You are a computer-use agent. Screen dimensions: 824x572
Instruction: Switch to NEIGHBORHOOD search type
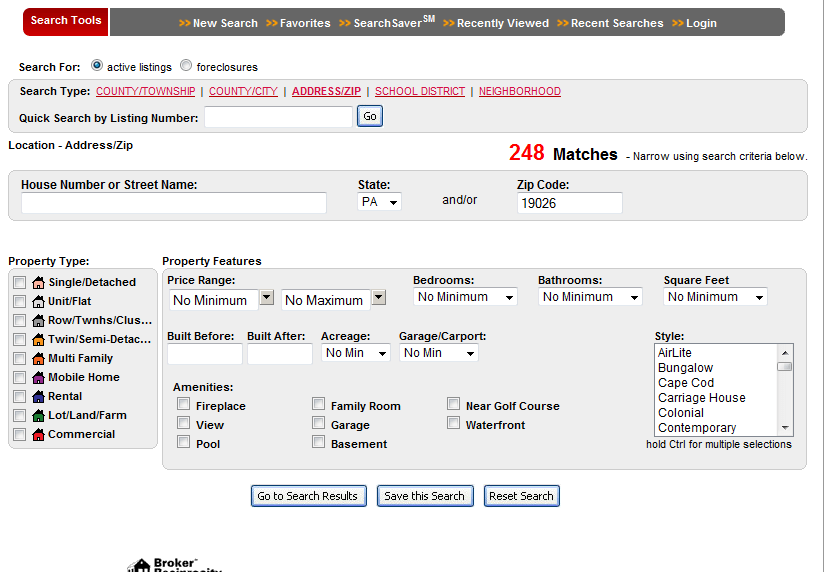tap(520, 91)
